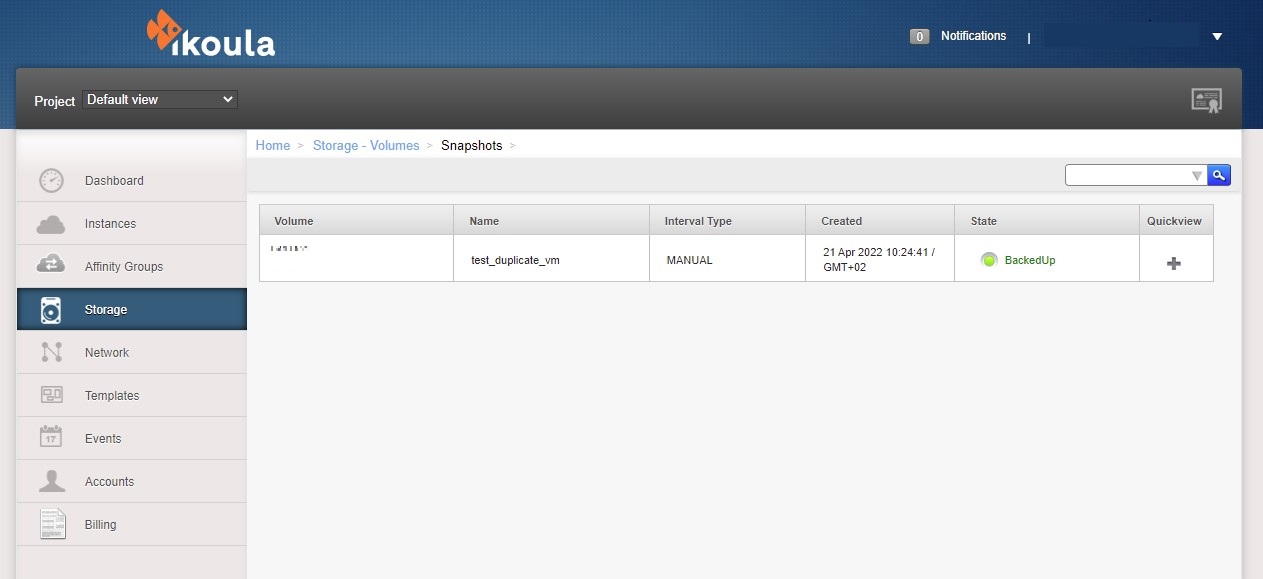Click the Ikoula logo
The height and width of the screenshot is (579, 1263).
pyautogui.click(x=211, y=34)
